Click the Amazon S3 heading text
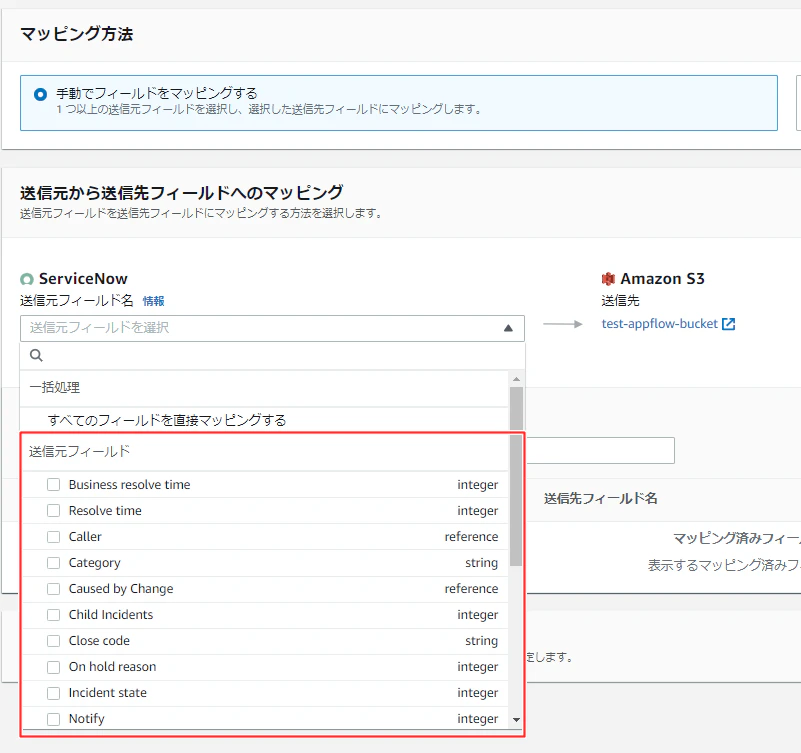801x753 pixels. click(x=662, y=279)
